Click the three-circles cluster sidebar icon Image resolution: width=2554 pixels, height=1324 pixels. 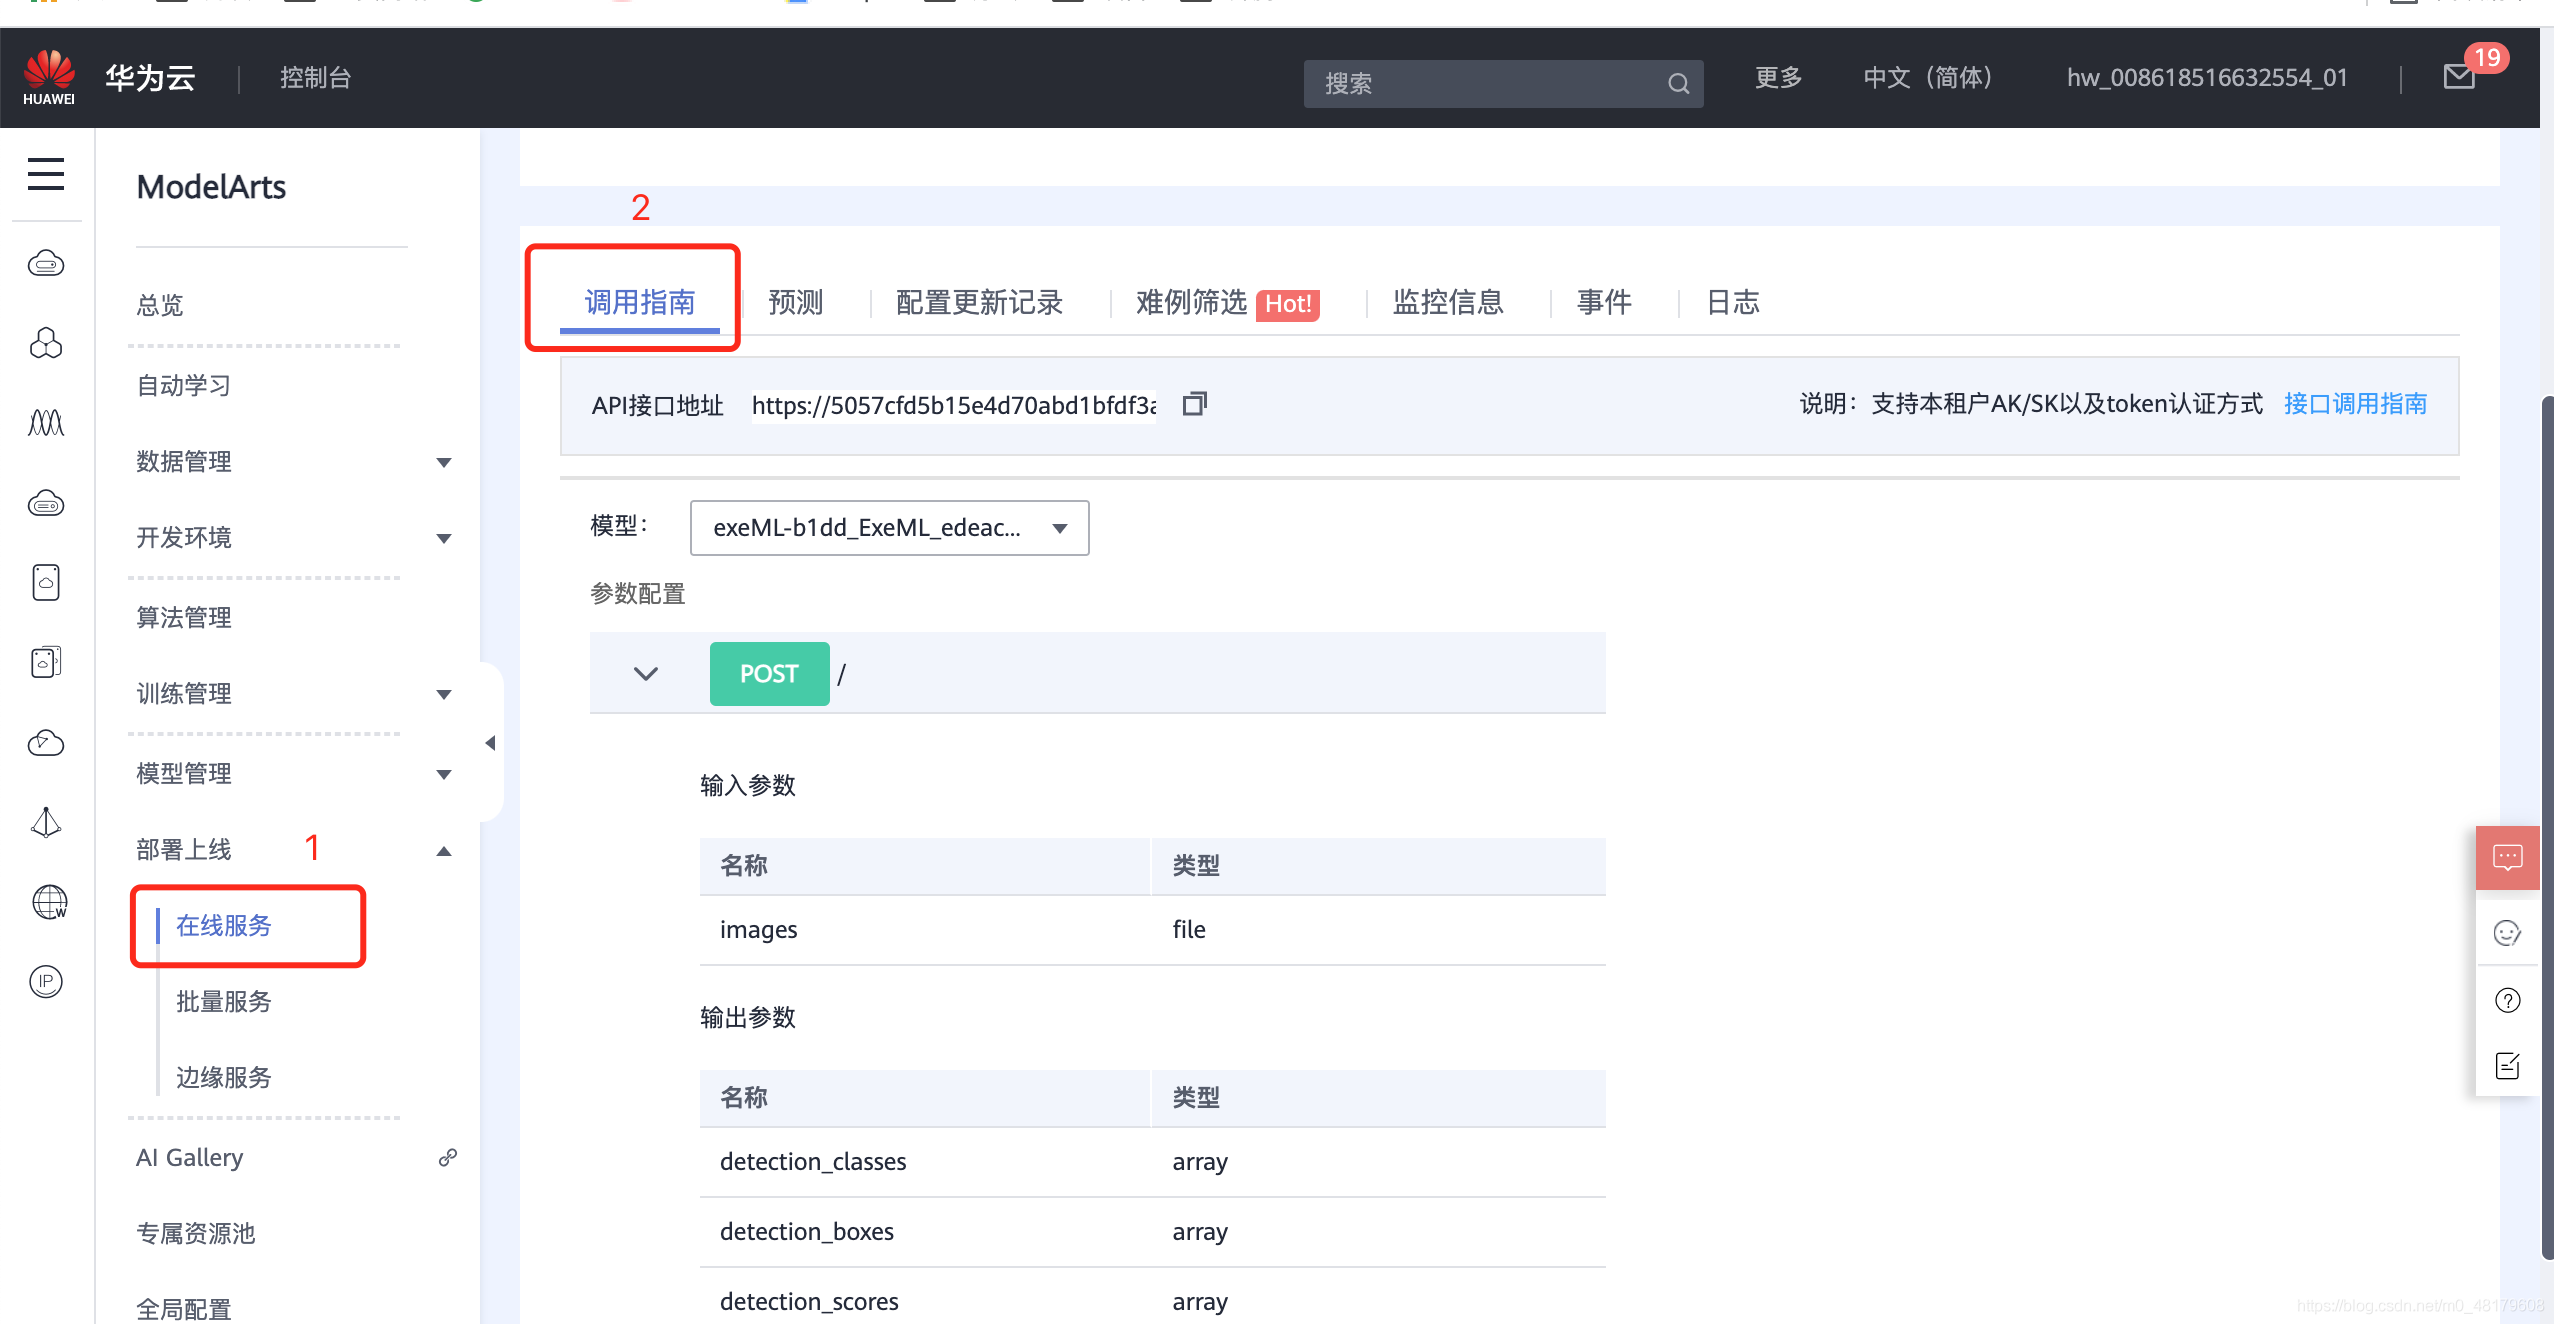[x=46, y=343]
